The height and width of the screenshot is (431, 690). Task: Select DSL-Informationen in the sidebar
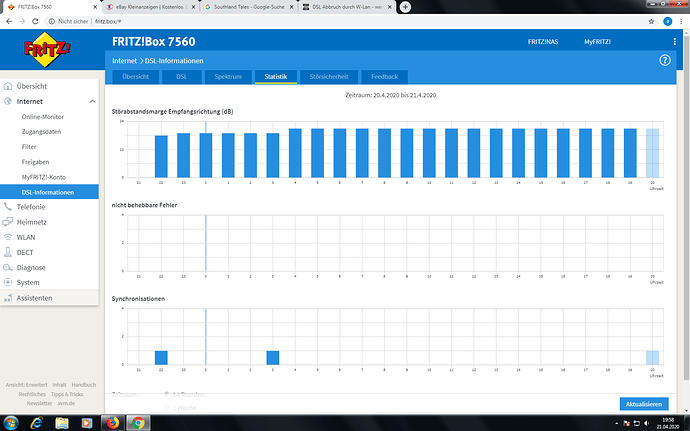point(49,192)
